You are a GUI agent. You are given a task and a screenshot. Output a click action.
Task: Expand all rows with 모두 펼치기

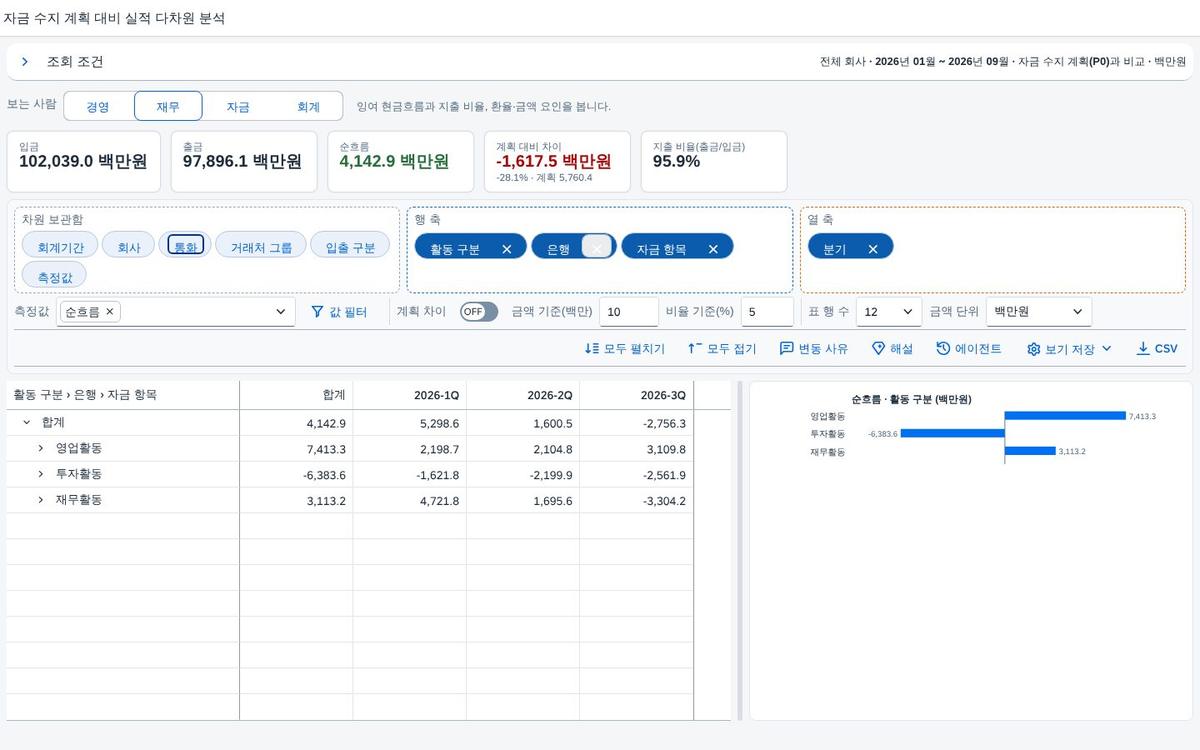624,349
